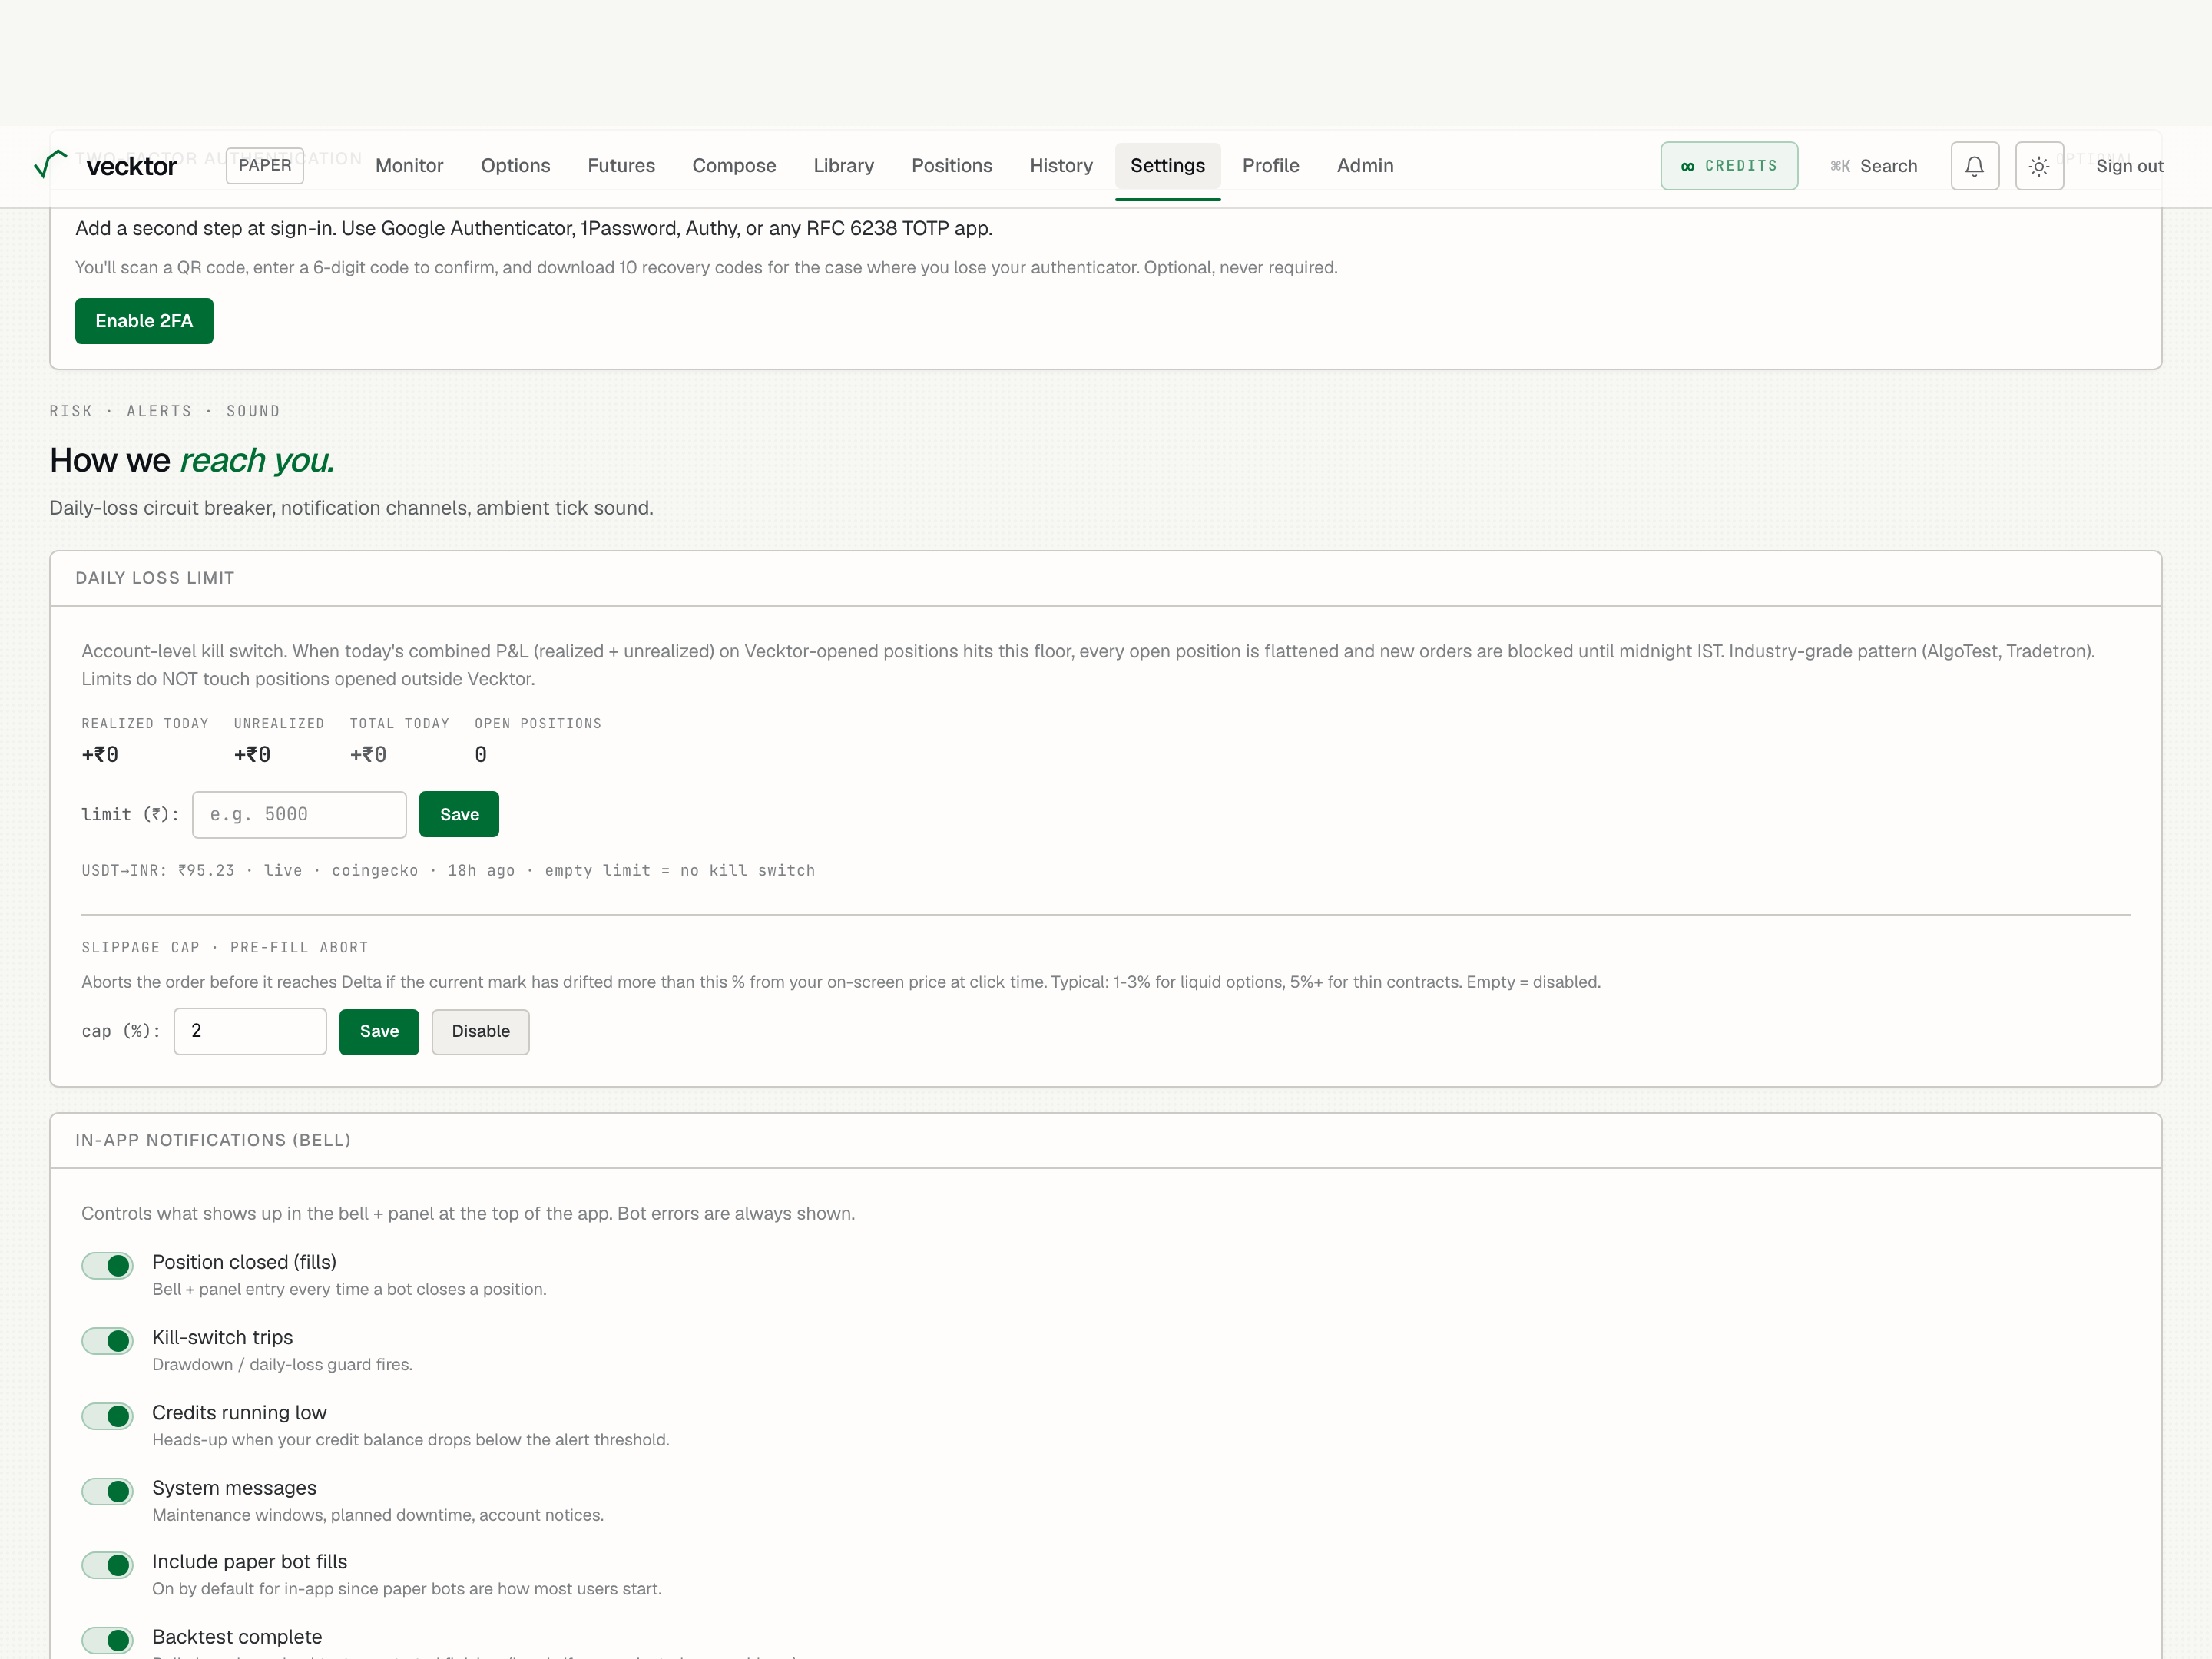Focus the slippage cap percent field

pyautogui.click(x=250, y=1031)
